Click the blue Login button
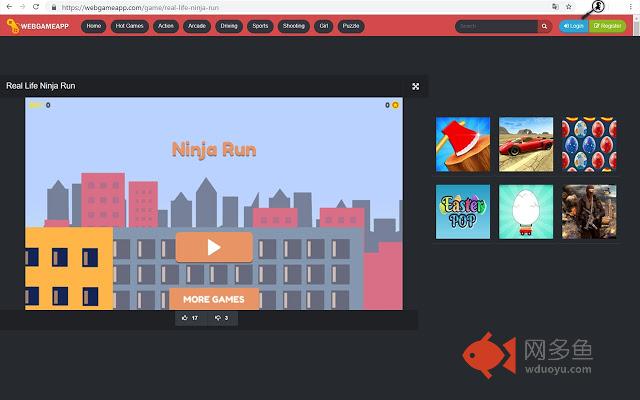The image size is (640, 400). (x=573, y=26)
